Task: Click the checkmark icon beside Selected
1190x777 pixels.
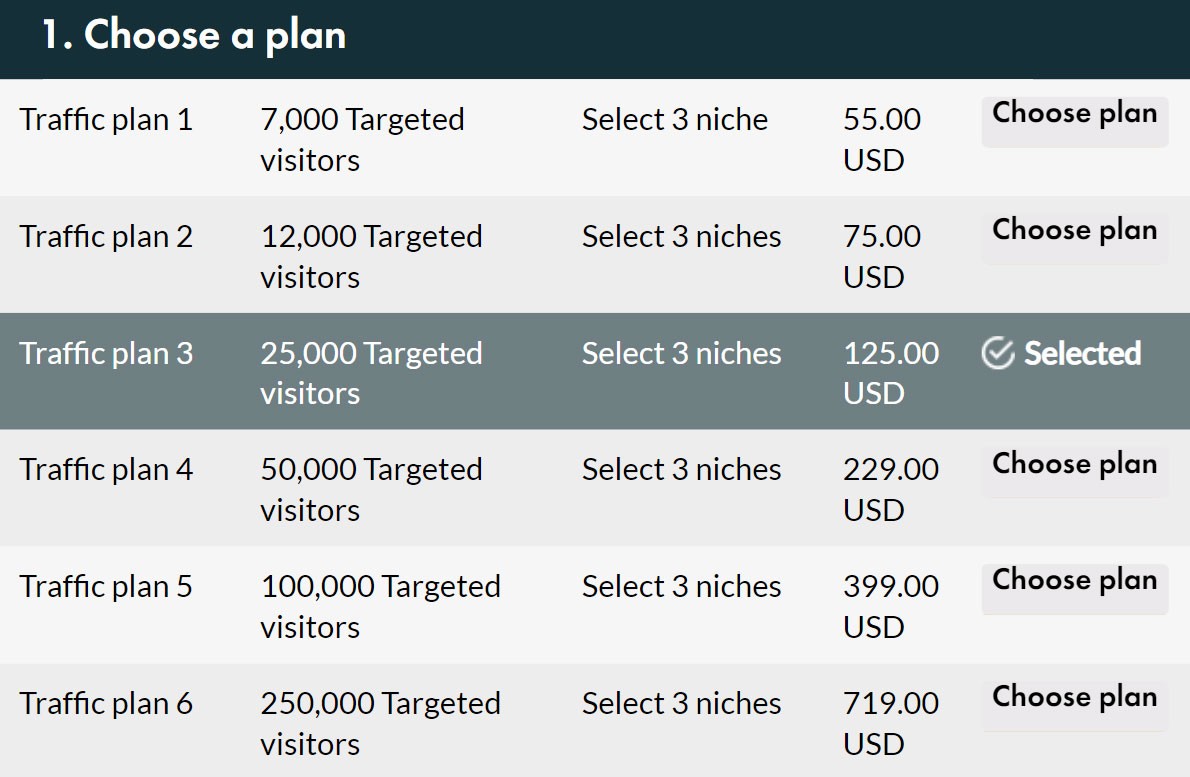Action: (997, 353)
